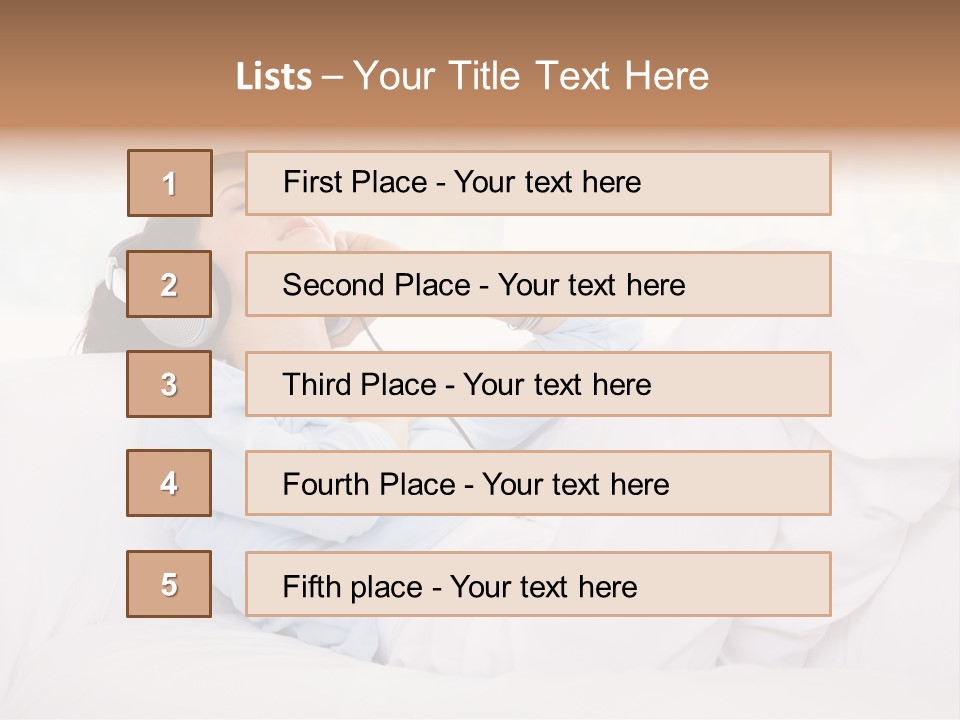Place cursor on the word 'Second'

click(x=326, y=285)
